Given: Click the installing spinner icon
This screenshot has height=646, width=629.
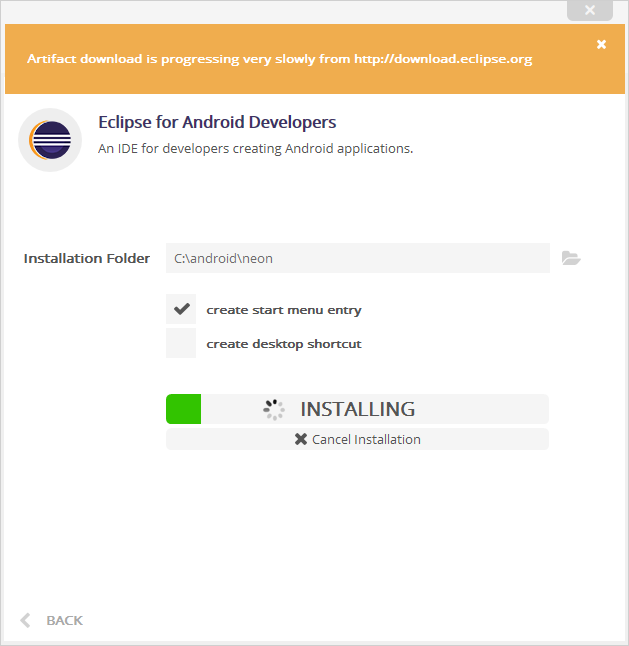Looking at the screenshot, I should pyautogui.click(x=274, y=410).
